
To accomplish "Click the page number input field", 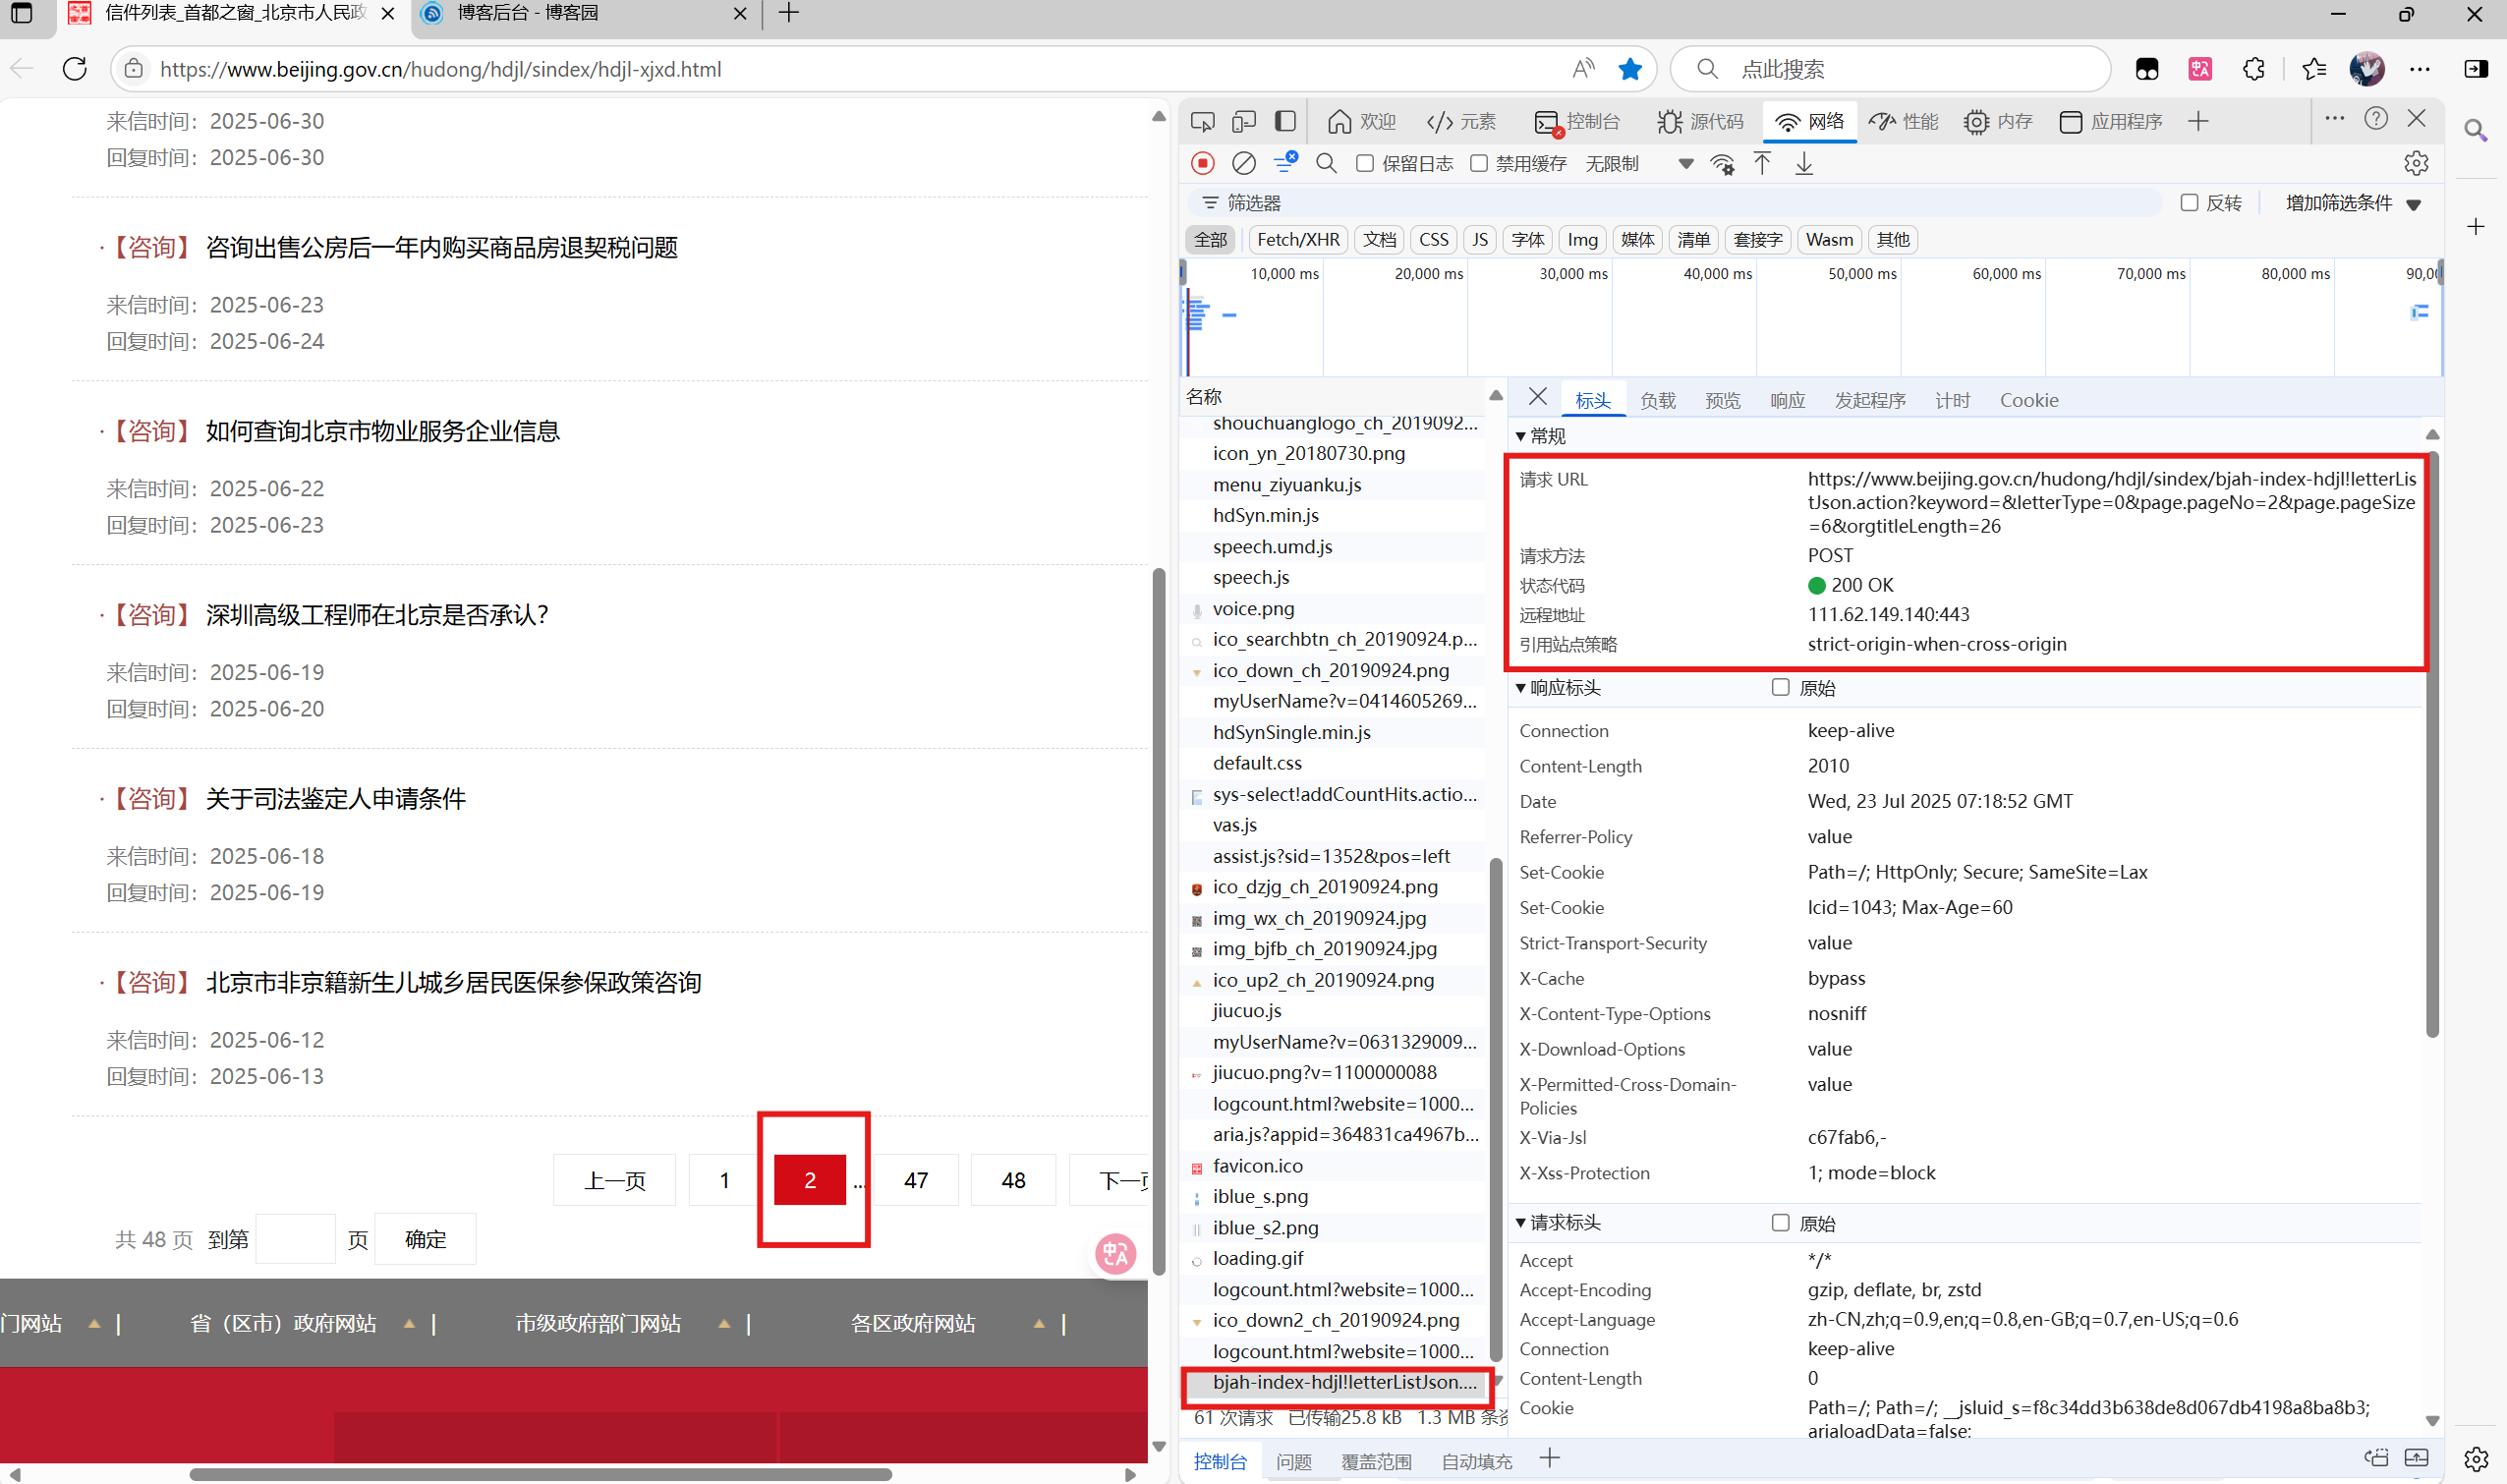I will [295, 1239].
